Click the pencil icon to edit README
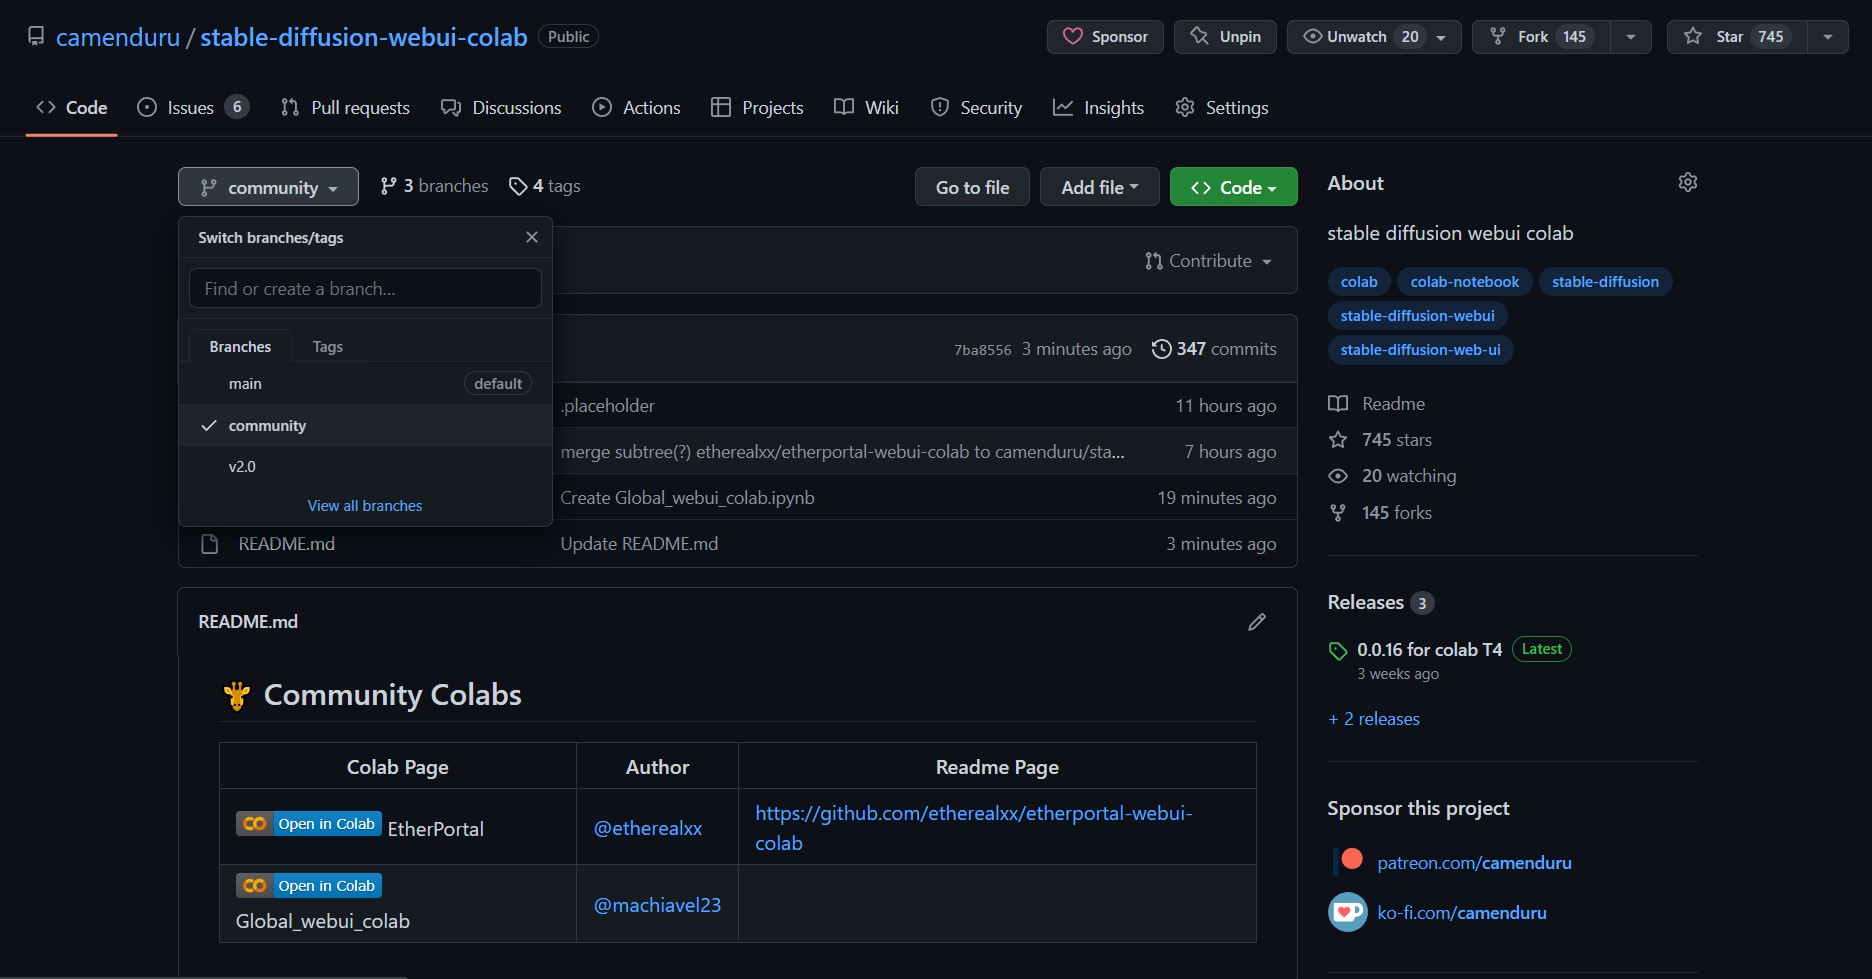This screenshot has height=979, width=1872. point(1256,622)
